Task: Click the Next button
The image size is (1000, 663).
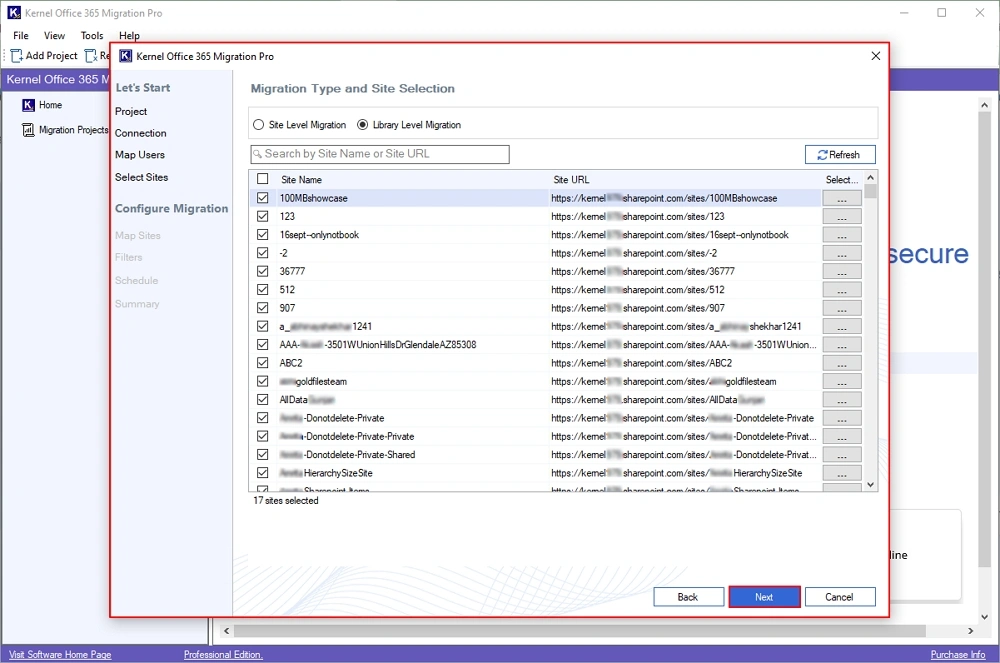Action: tap(764, 596)
